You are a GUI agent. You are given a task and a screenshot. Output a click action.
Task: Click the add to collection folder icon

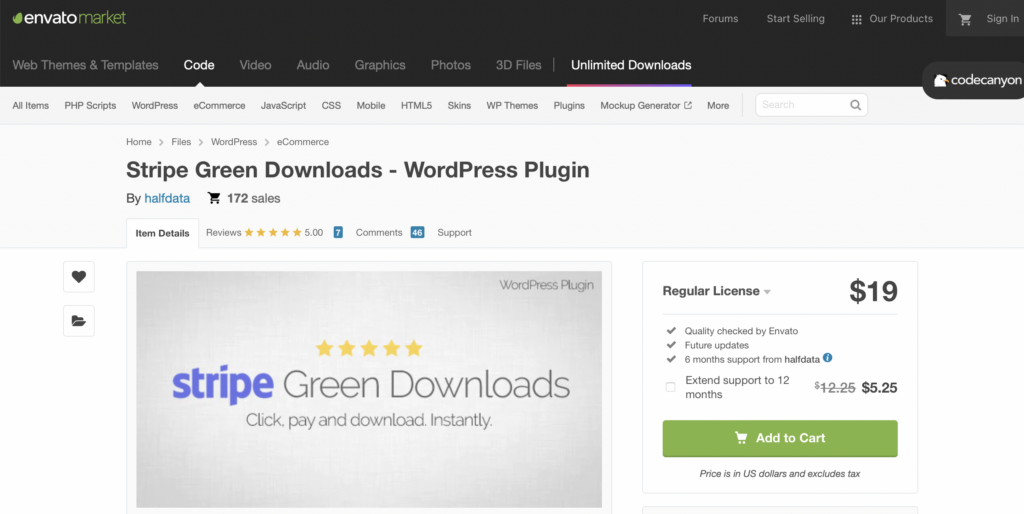click(x=79, y=321)
